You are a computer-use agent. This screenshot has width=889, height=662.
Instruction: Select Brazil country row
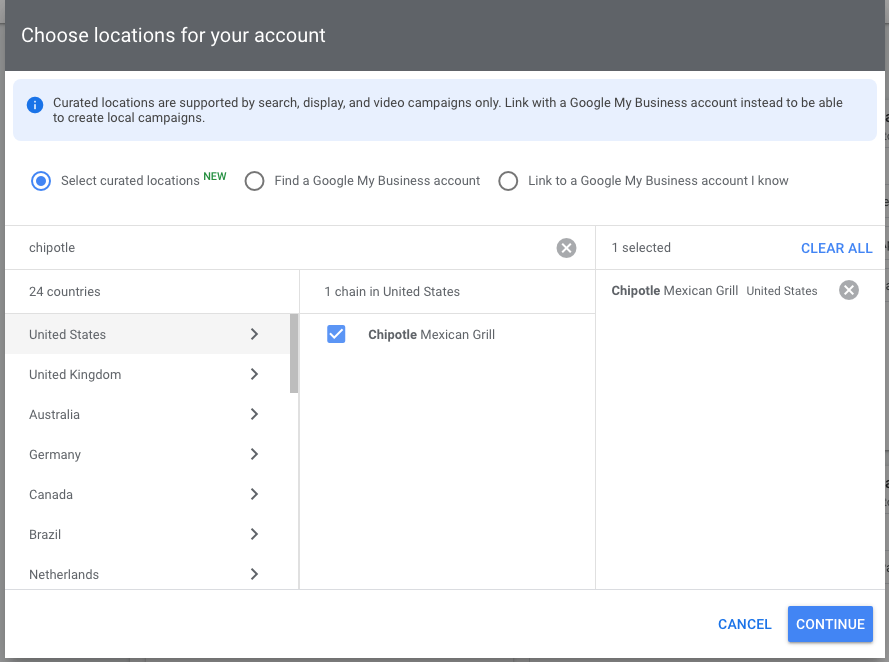147,534
